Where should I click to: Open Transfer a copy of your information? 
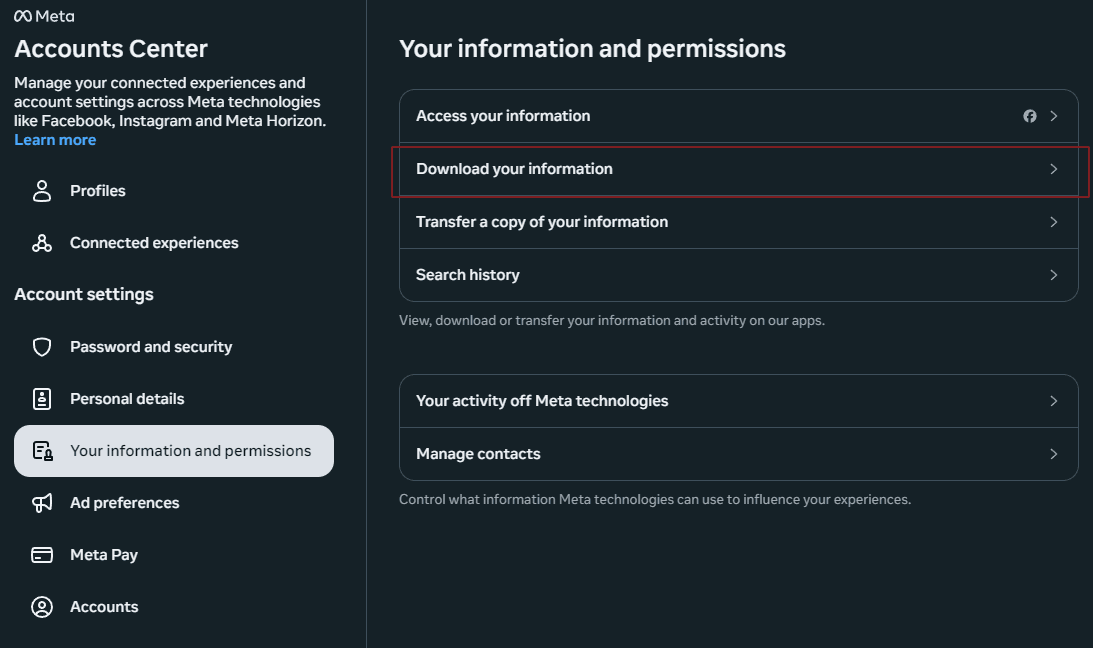[738, 221]
